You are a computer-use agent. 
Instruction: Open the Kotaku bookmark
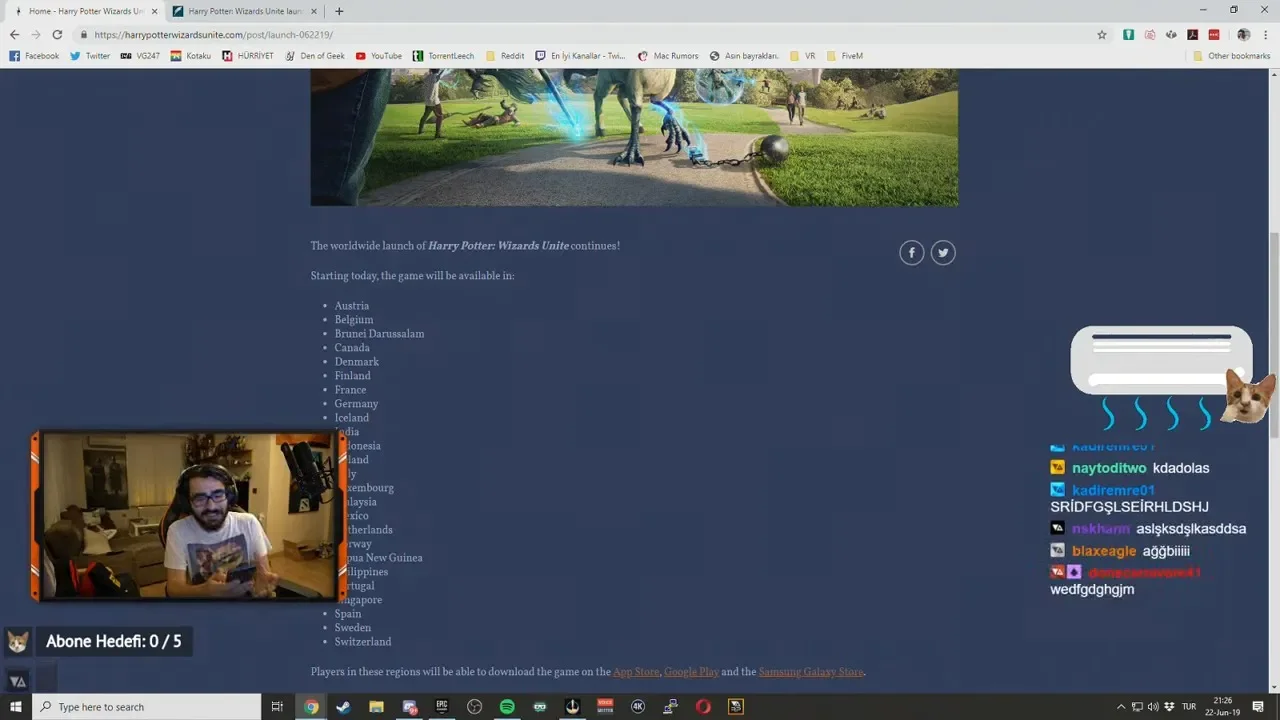[190, 56]
